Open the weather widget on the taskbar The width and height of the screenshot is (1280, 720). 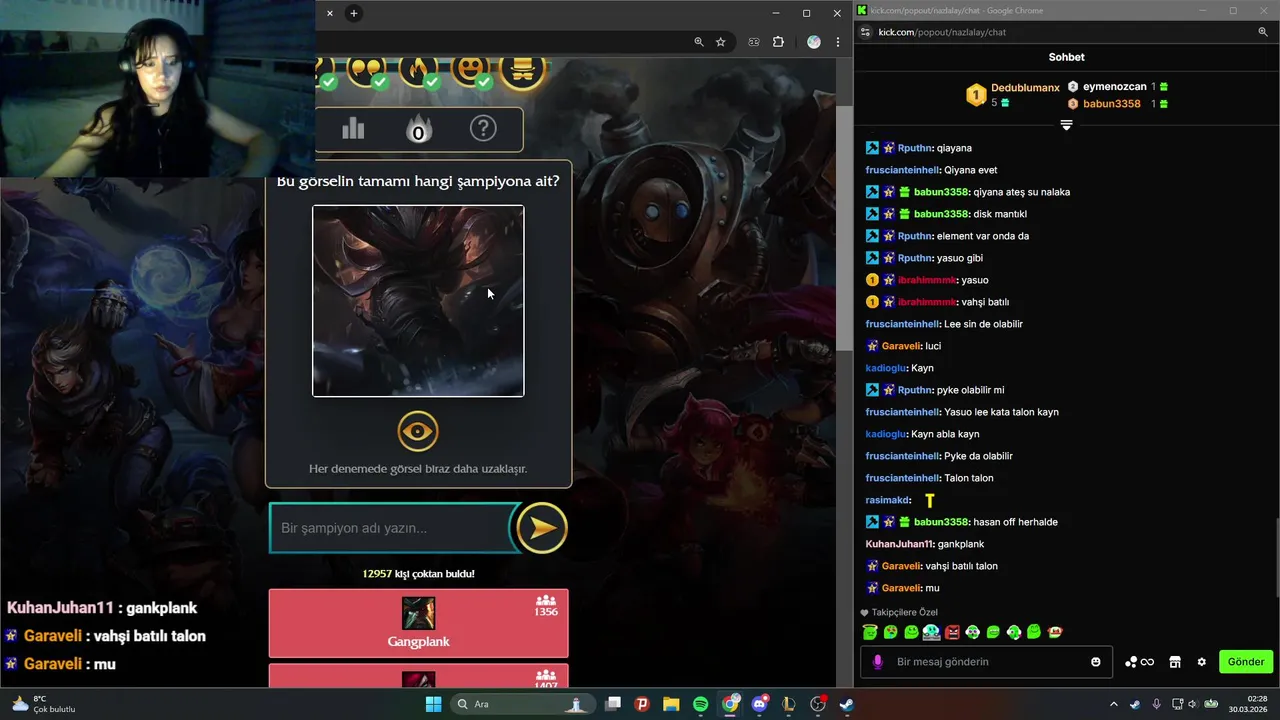(x=42, y=704)
